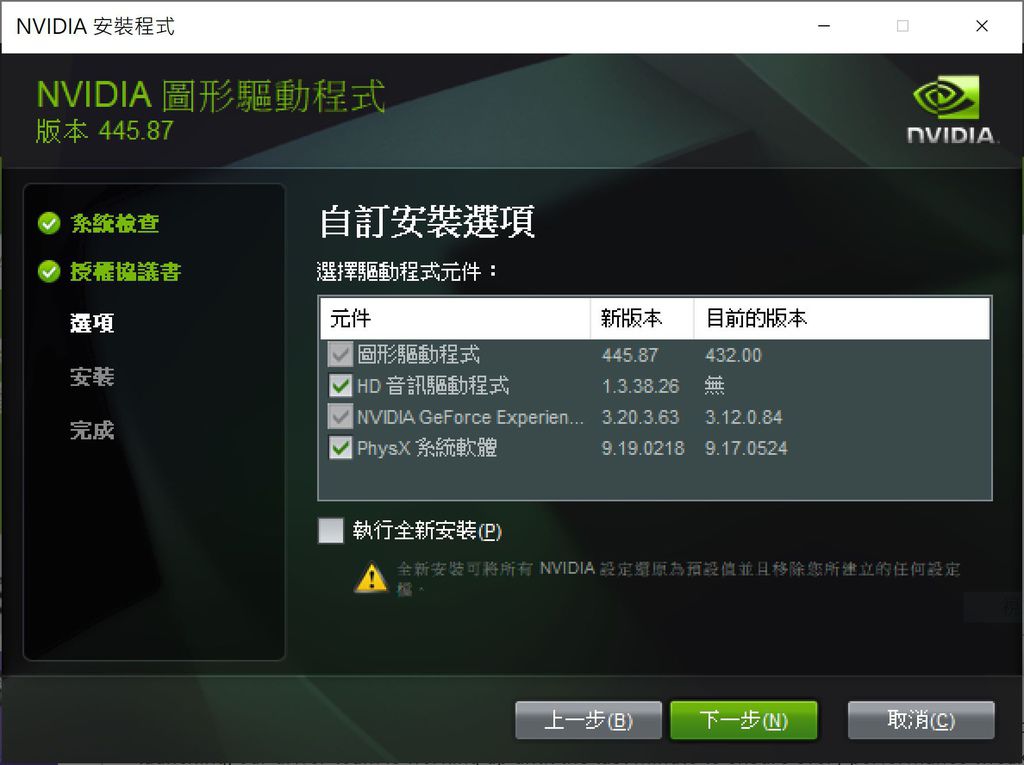The height and width of the screenshot is (765, 1024).
Task: Click the green checkmark beside 授權協議書
Action: [x=49, y=271]
